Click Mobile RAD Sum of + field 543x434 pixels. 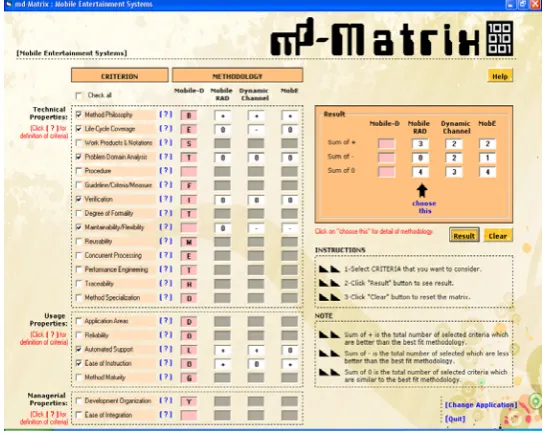tap(420, 144)
